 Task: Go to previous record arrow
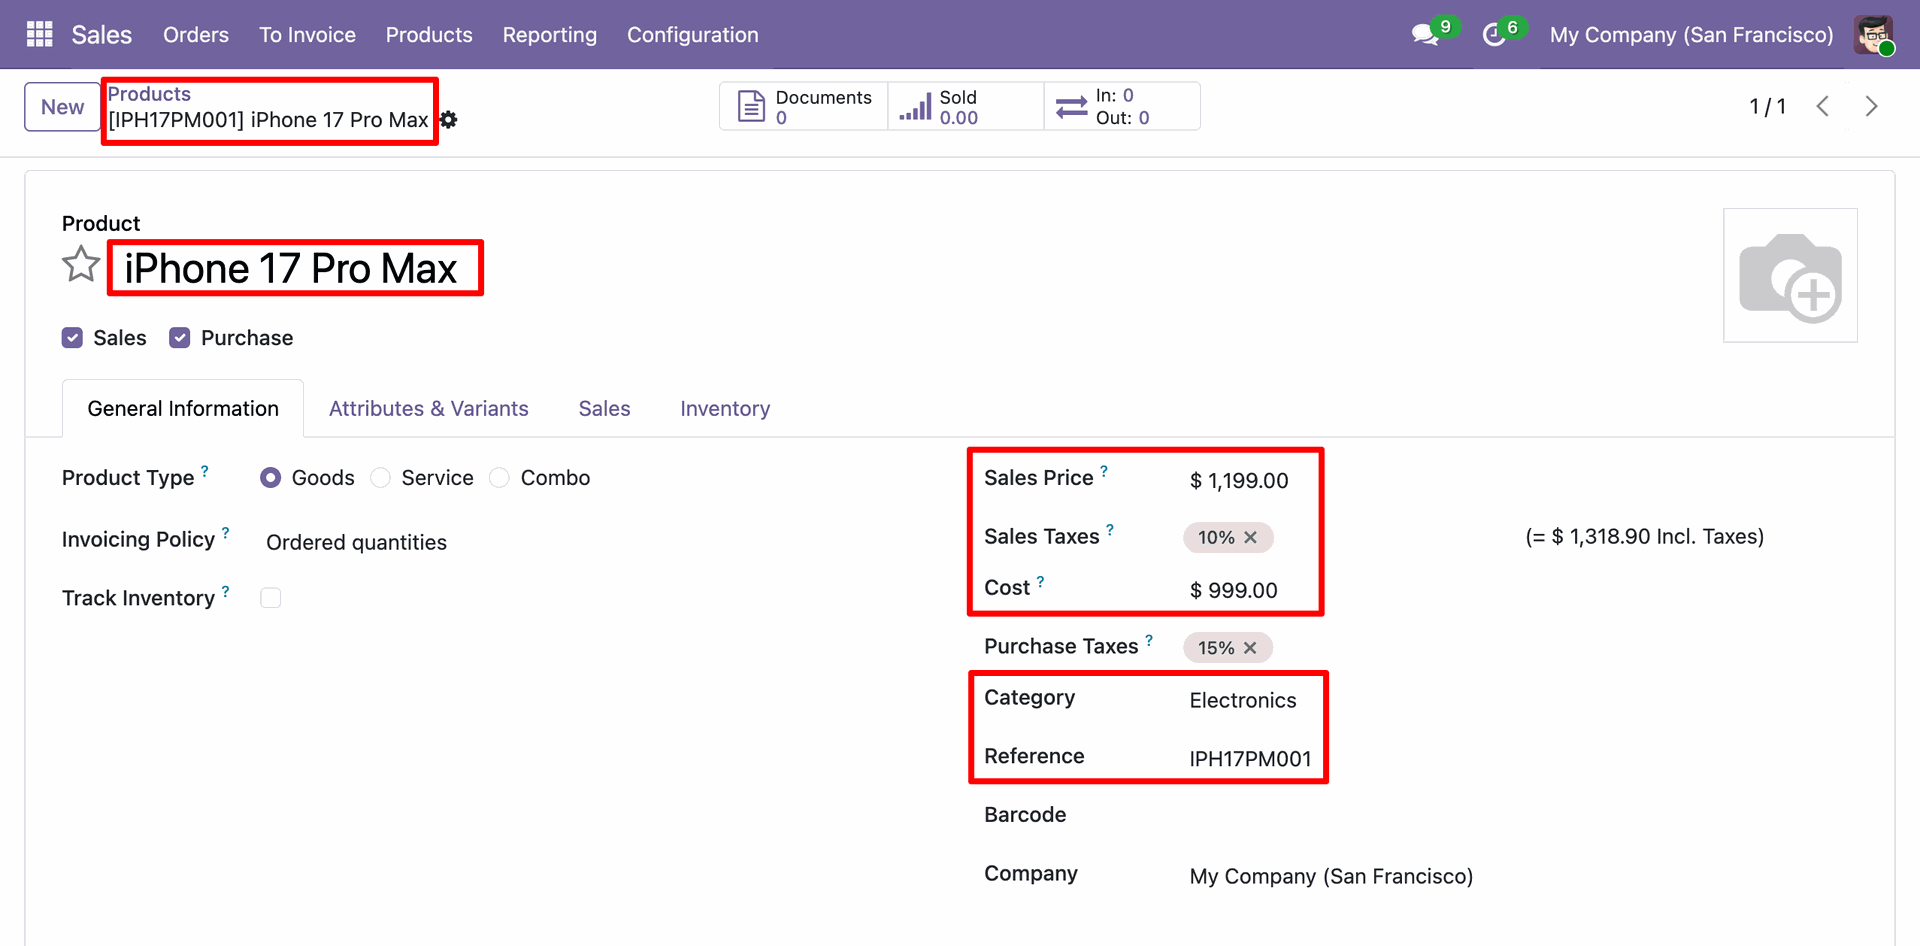[x=1823, y=106]
